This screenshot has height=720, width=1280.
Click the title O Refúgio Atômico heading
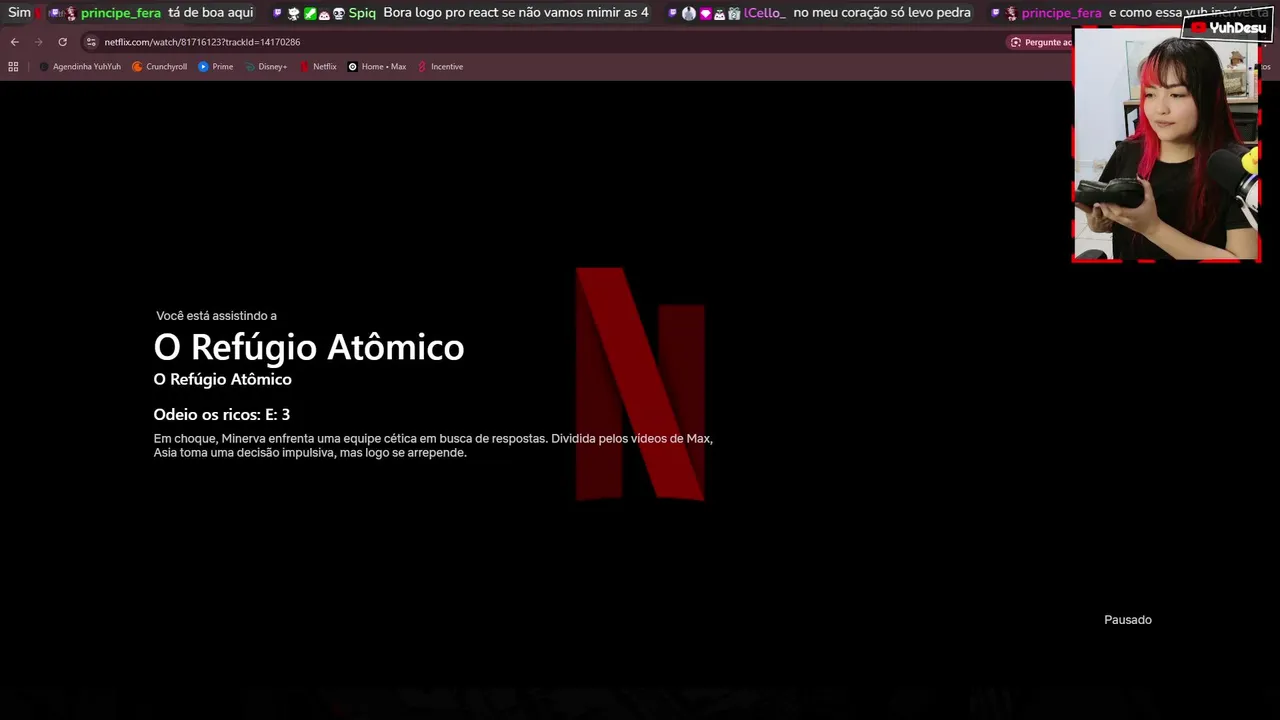(x=309, y=347)
